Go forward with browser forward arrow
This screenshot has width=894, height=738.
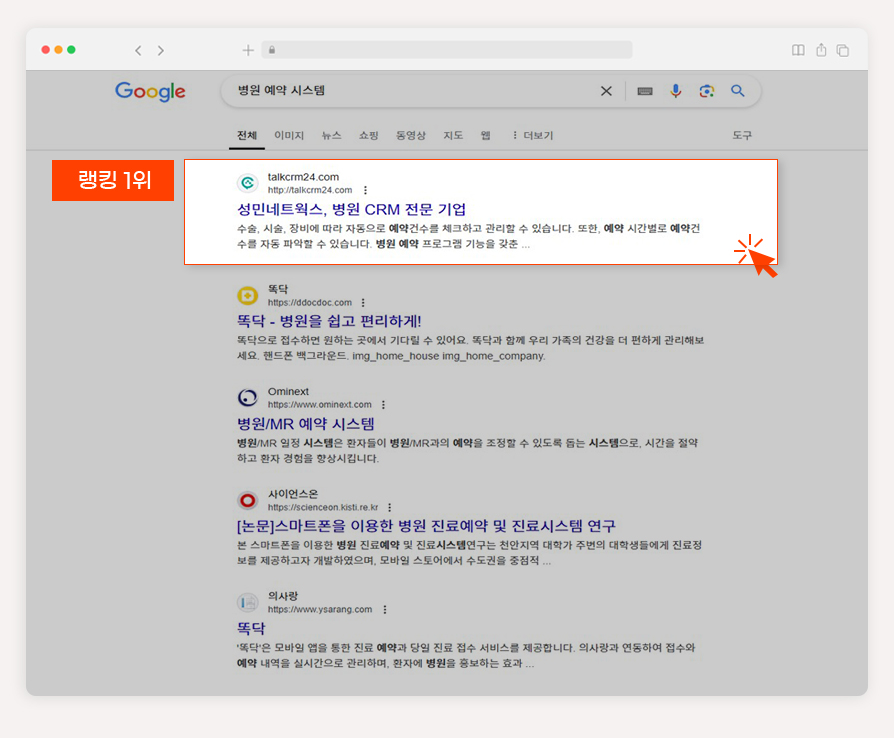161,50
